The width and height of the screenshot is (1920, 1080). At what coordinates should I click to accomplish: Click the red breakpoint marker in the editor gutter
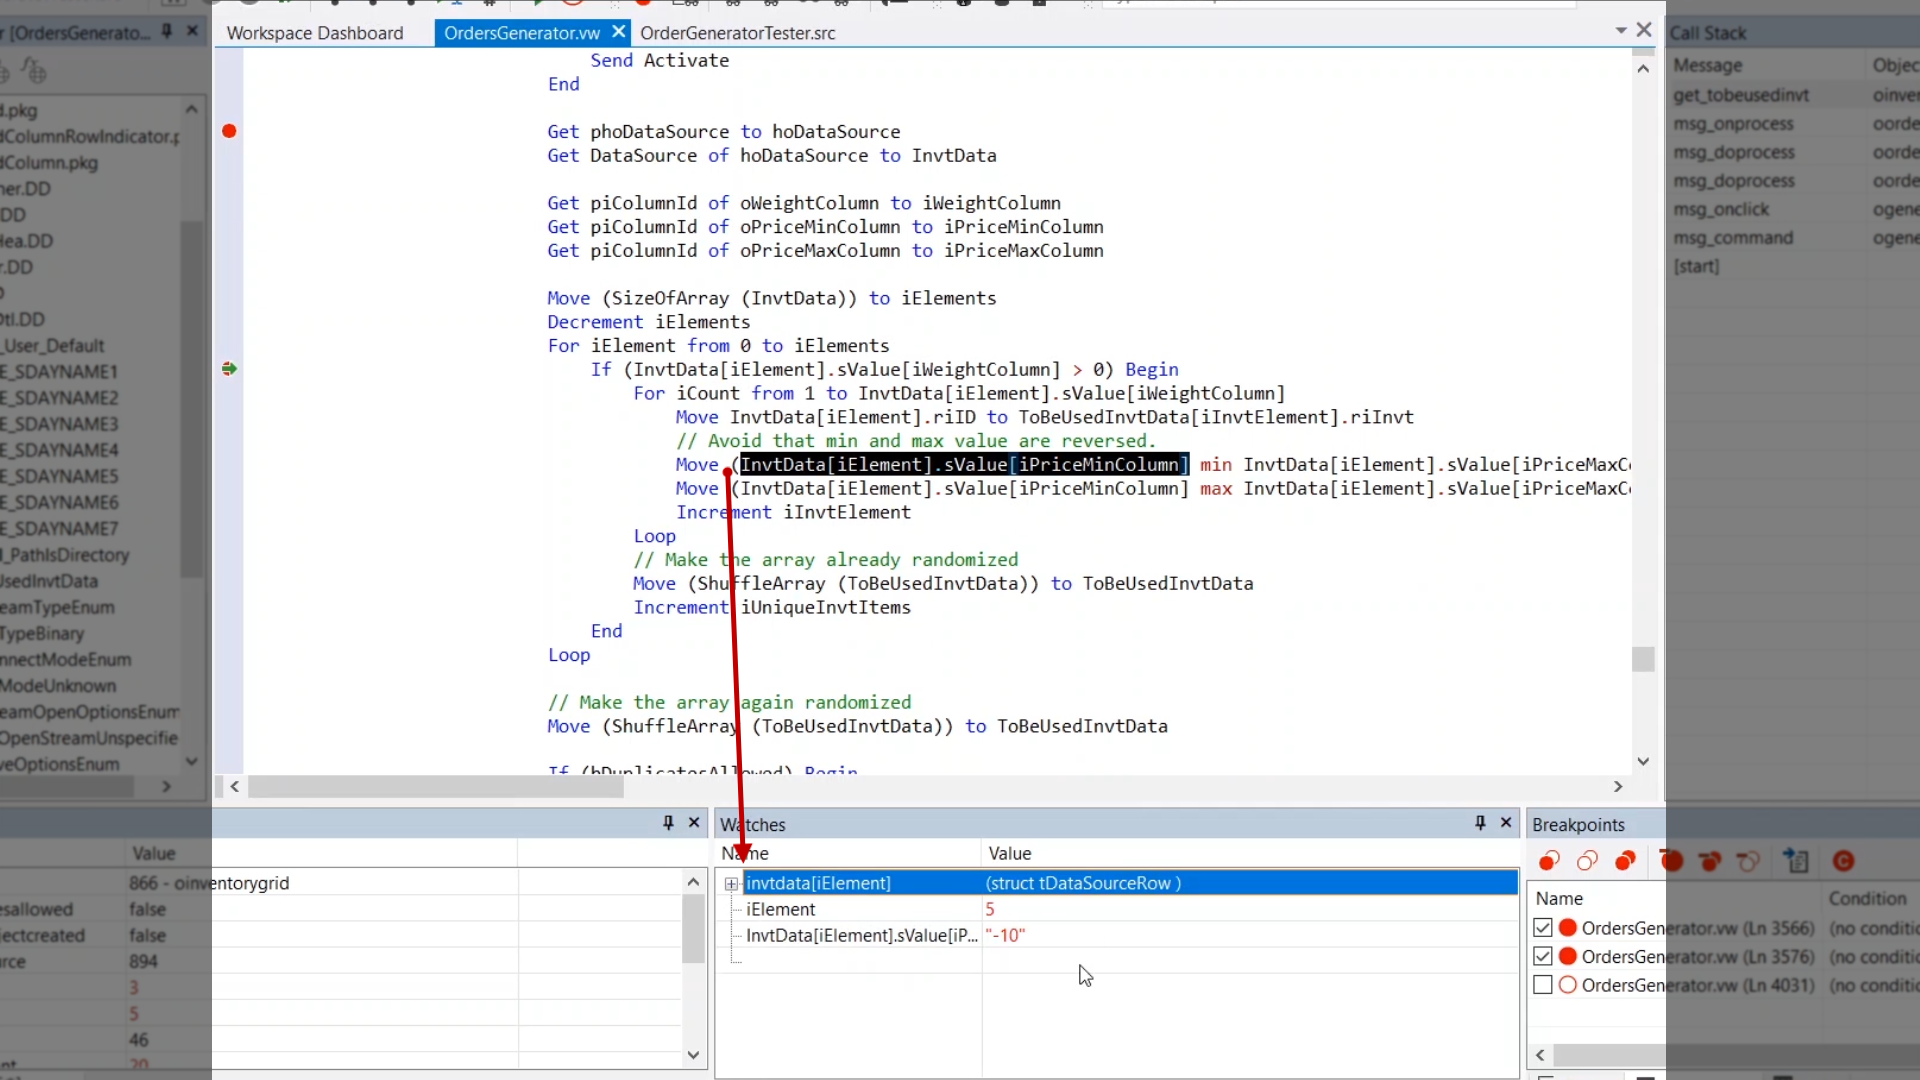tap(229, 131)
